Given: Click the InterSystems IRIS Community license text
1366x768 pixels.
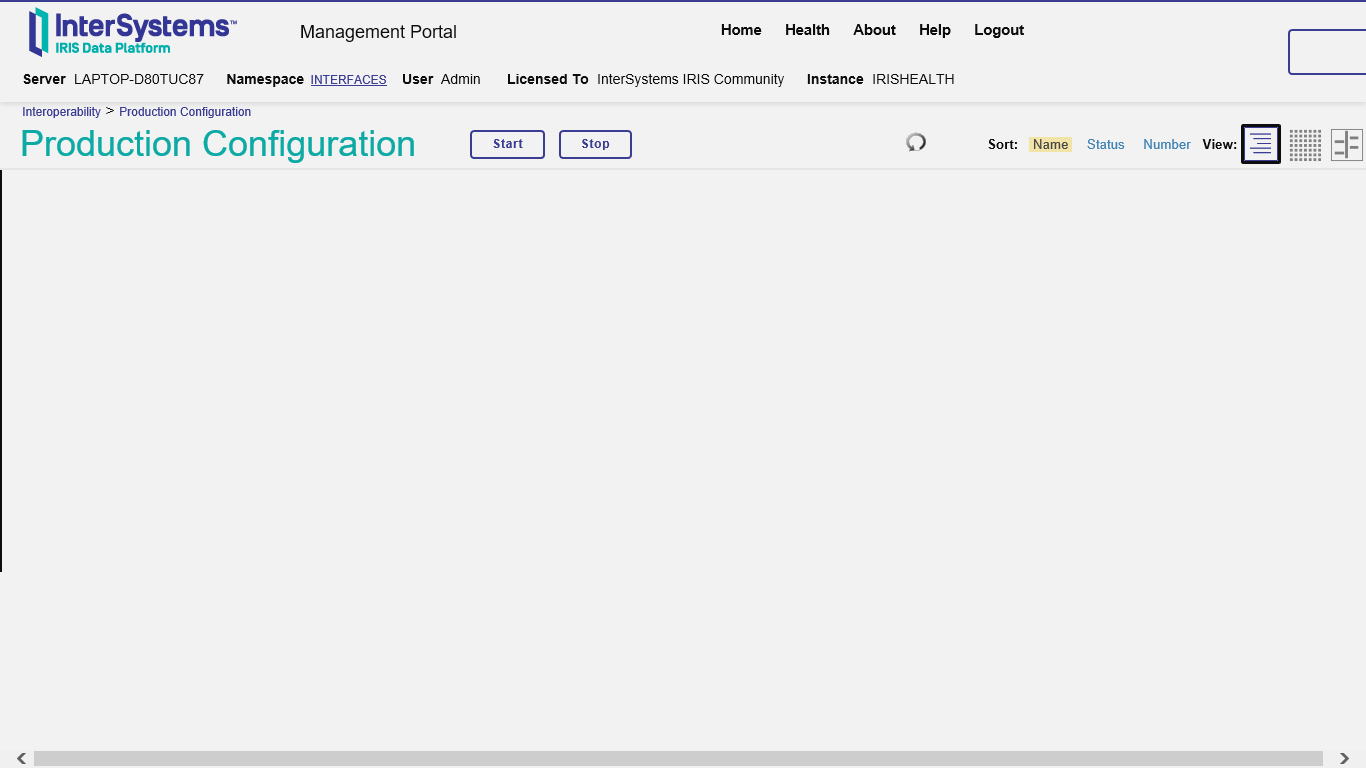Looking at the screenshot, I should point(691,79).
